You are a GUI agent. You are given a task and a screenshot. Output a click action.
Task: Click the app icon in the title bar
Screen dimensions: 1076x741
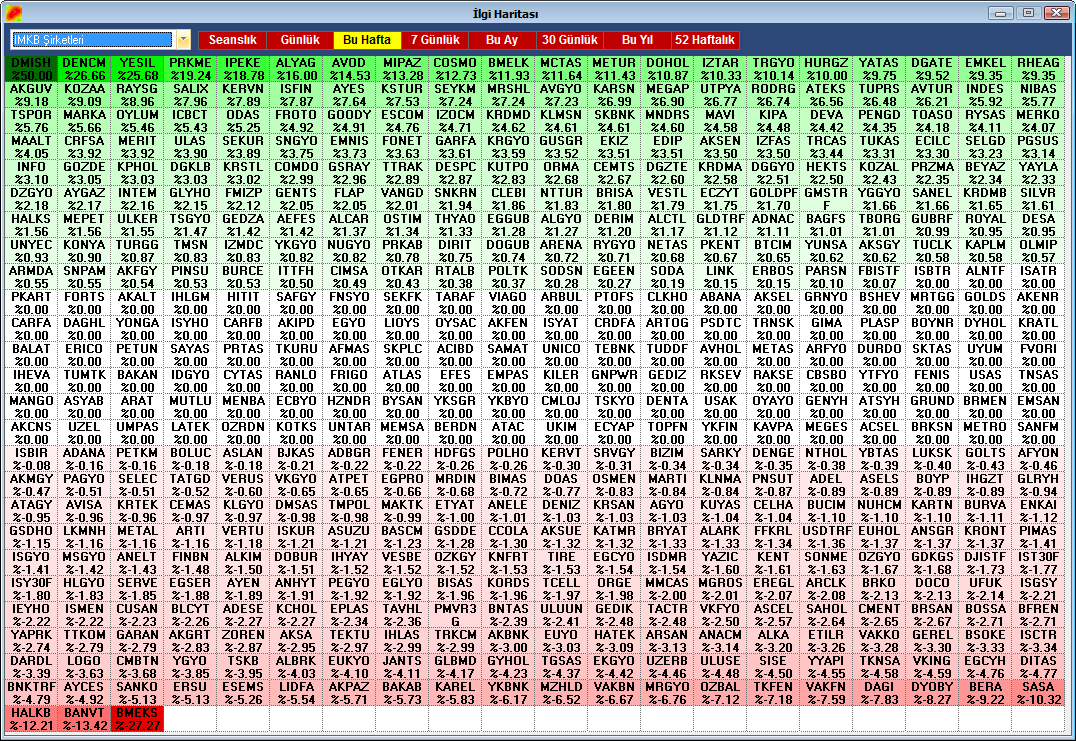14,13
